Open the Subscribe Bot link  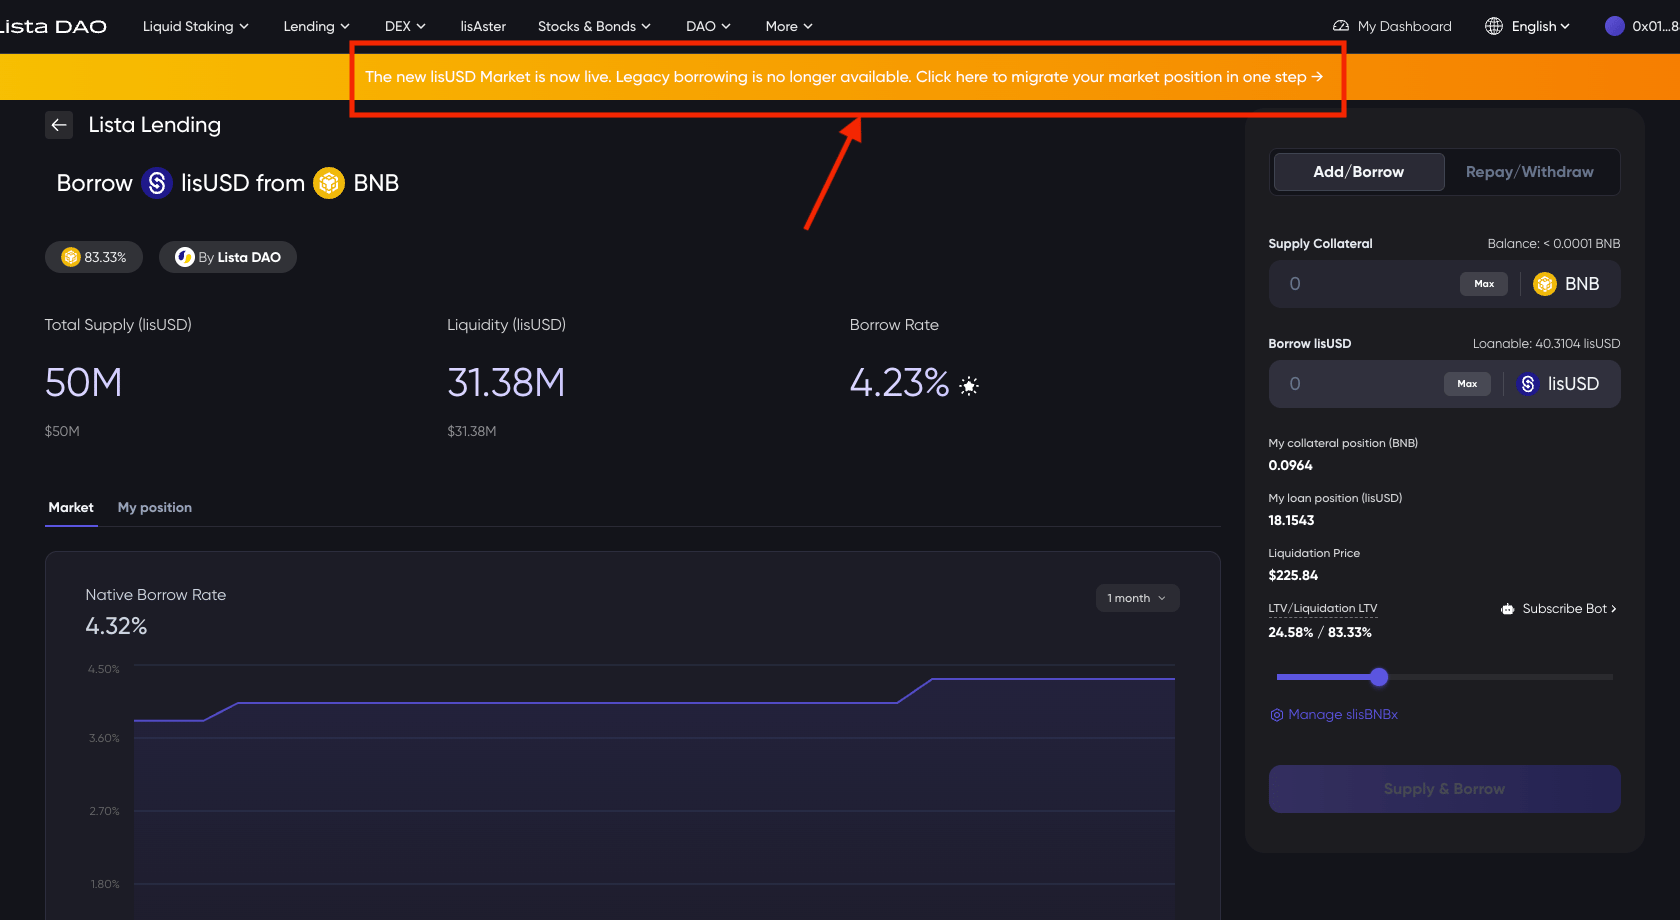(x=1558, y=609)
